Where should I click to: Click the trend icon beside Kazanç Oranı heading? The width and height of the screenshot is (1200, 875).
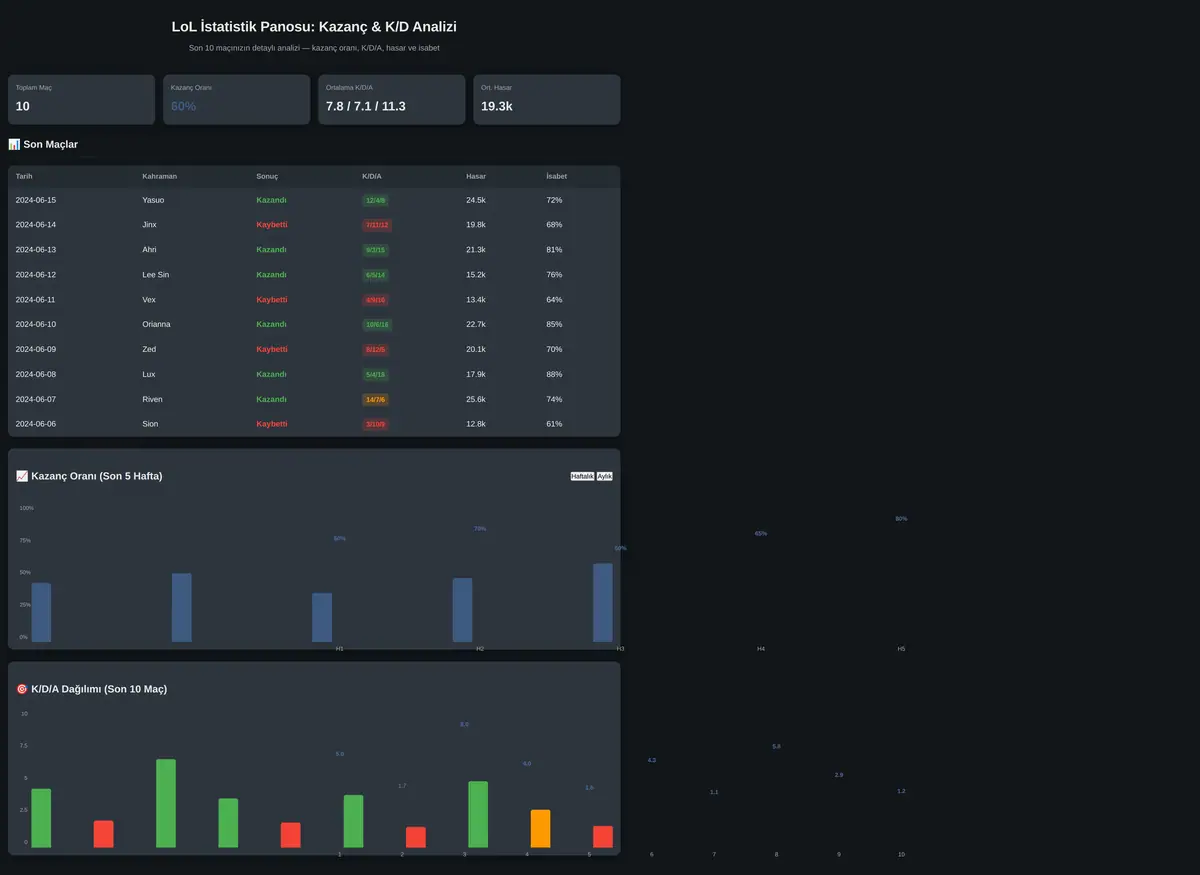22,476
